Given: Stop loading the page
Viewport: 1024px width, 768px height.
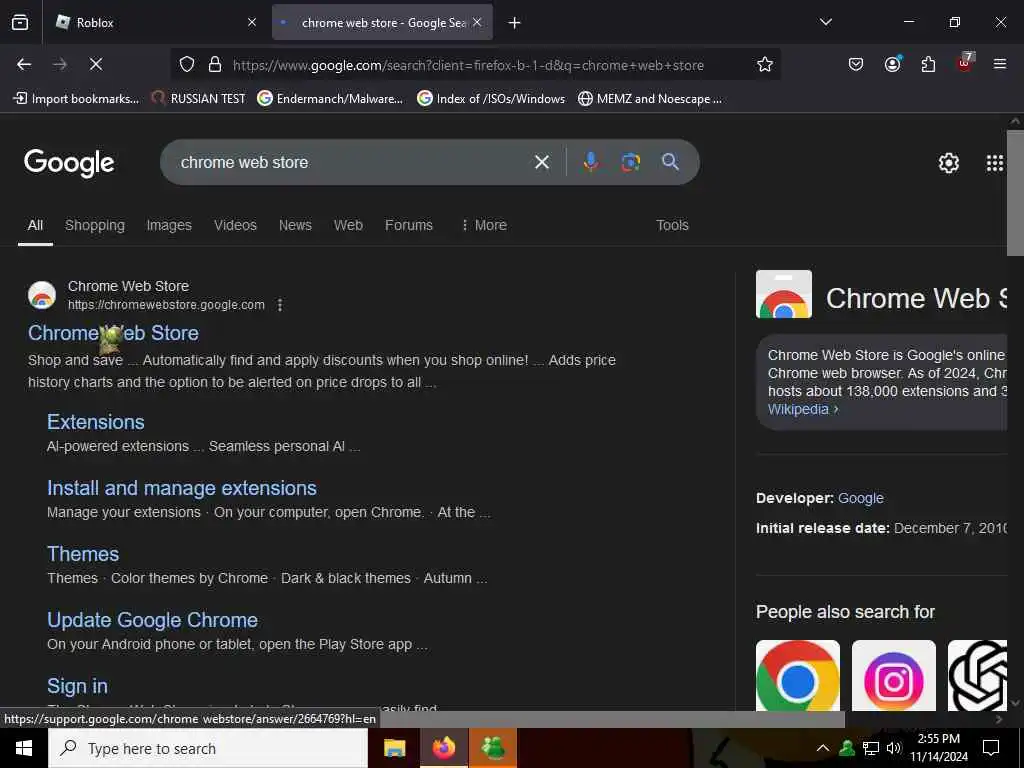Looking at the screenshot, I should click(96, 64).
